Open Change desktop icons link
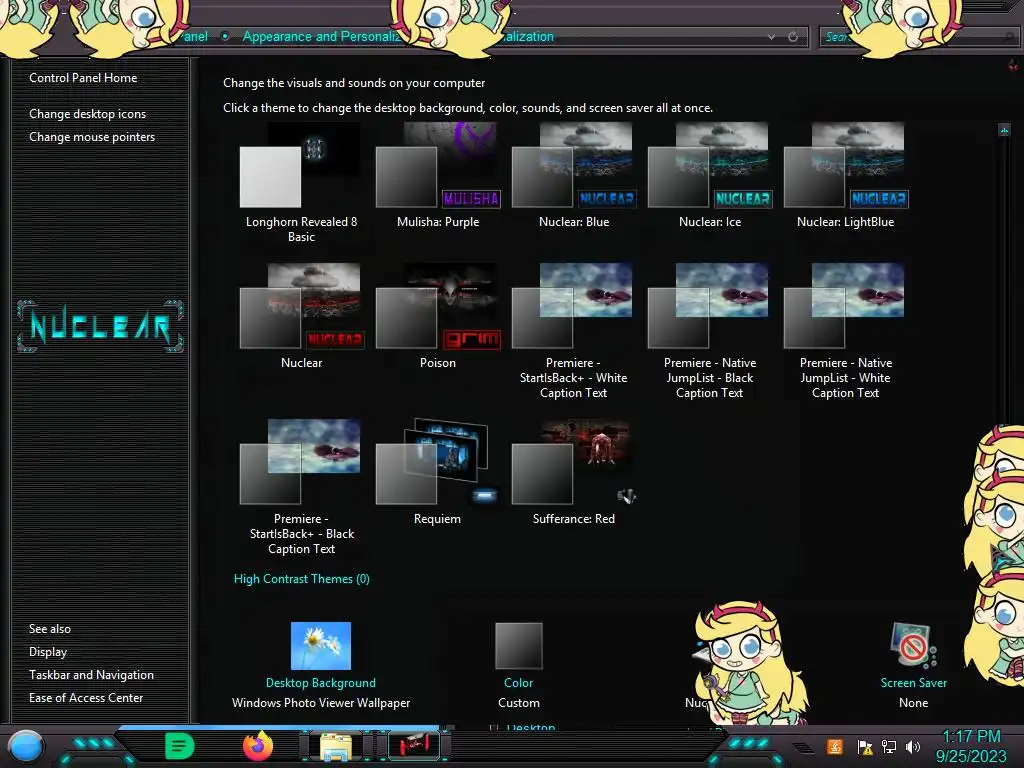This screenshot has width=1024, height=768. click(x=88, y=114)
